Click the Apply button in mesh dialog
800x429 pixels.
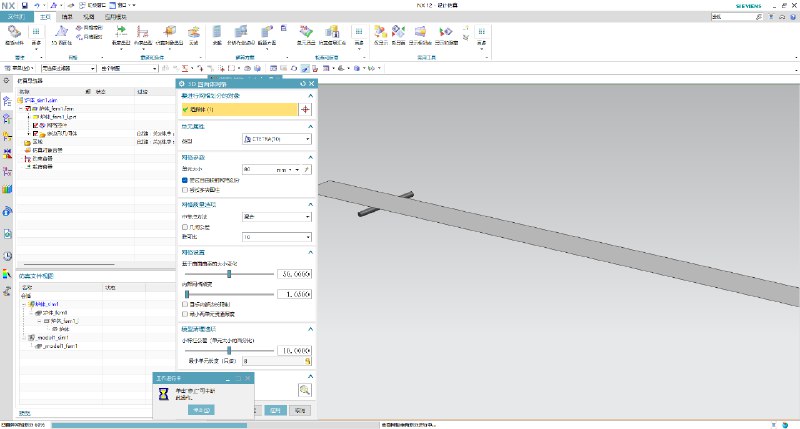click(275, 411)
